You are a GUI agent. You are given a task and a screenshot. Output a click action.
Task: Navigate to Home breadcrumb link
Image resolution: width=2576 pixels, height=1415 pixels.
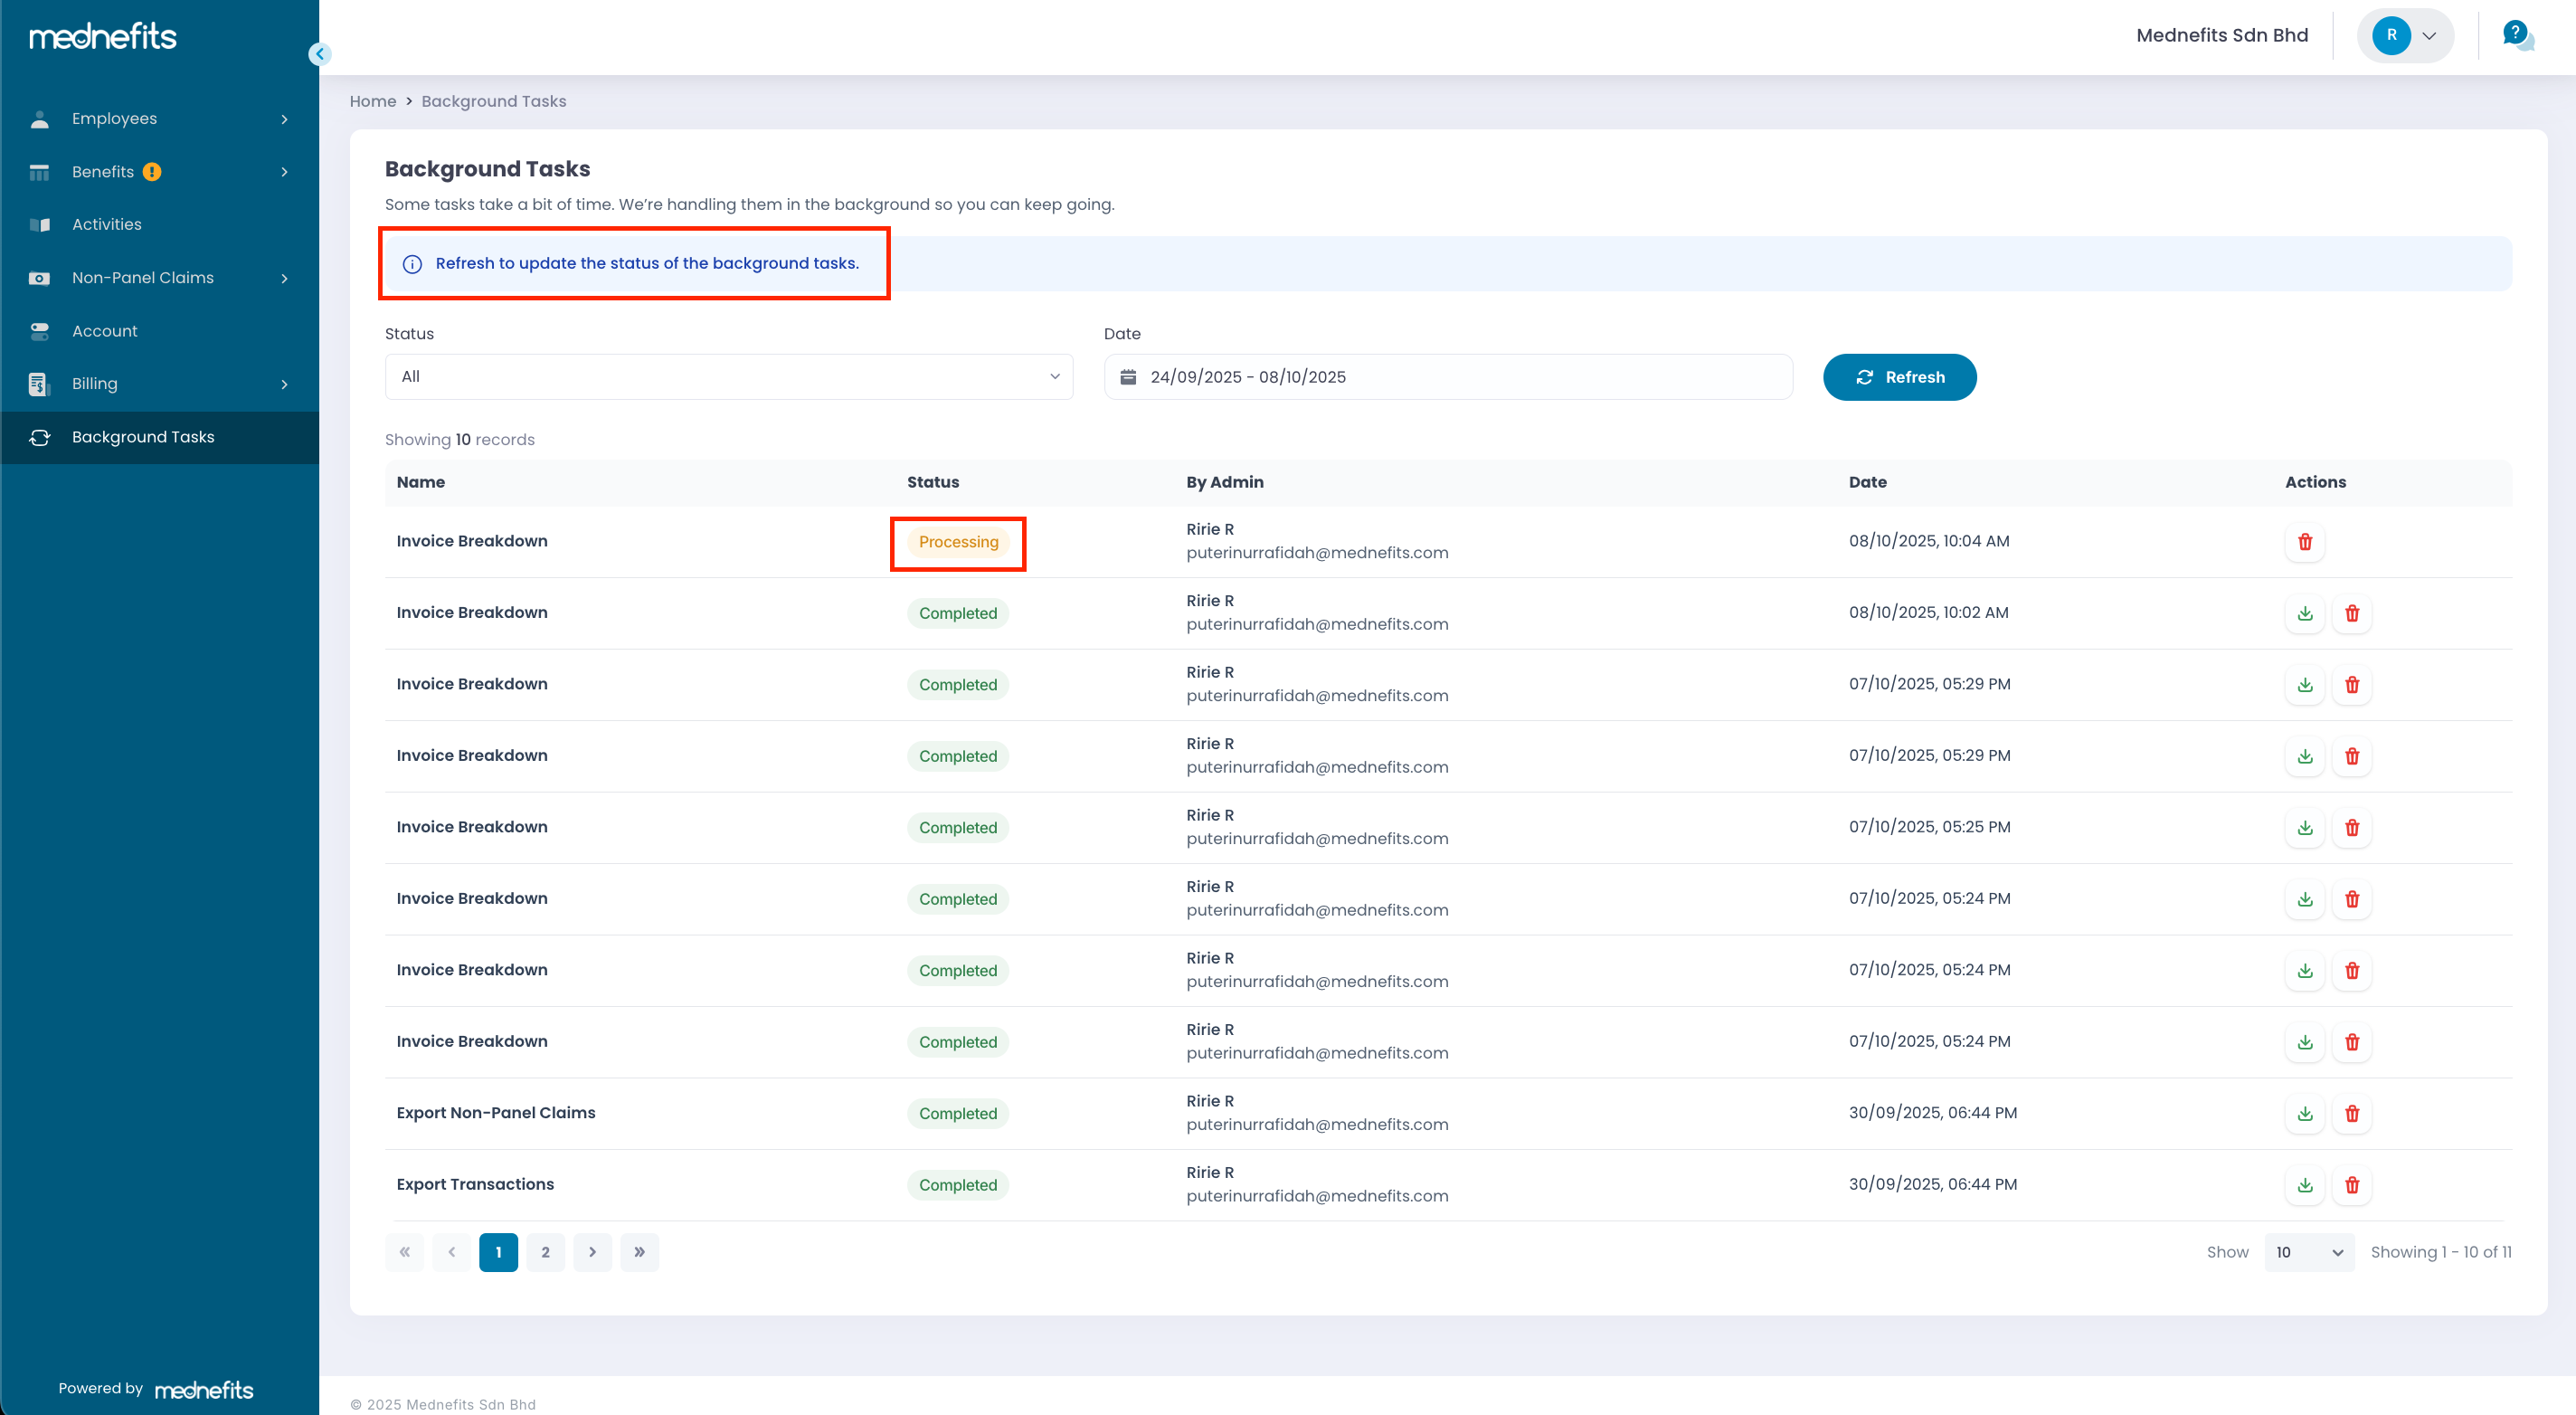point(372,101)
